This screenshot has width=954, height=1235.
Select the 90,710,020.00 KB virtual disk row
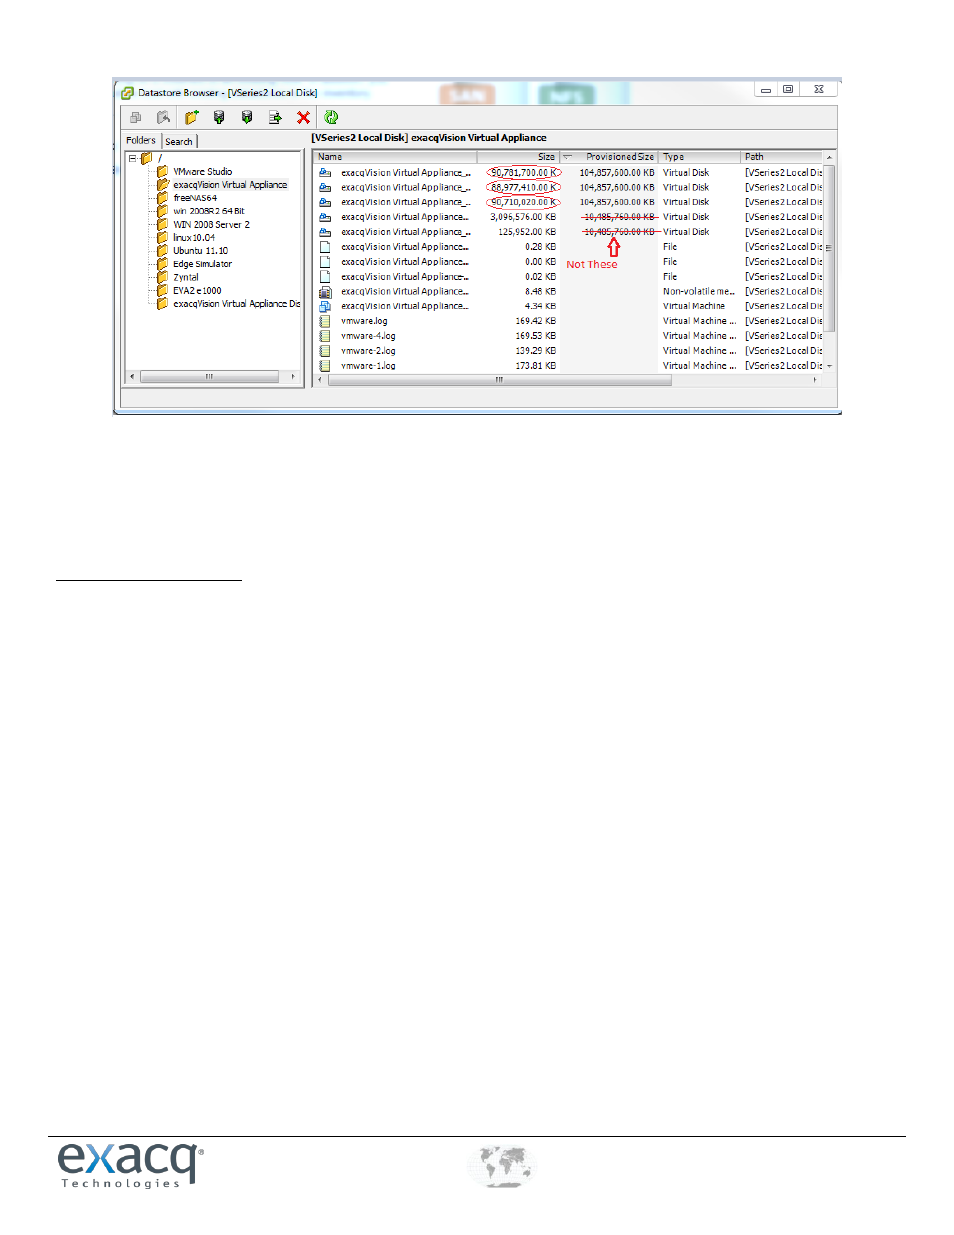[570, 202]
